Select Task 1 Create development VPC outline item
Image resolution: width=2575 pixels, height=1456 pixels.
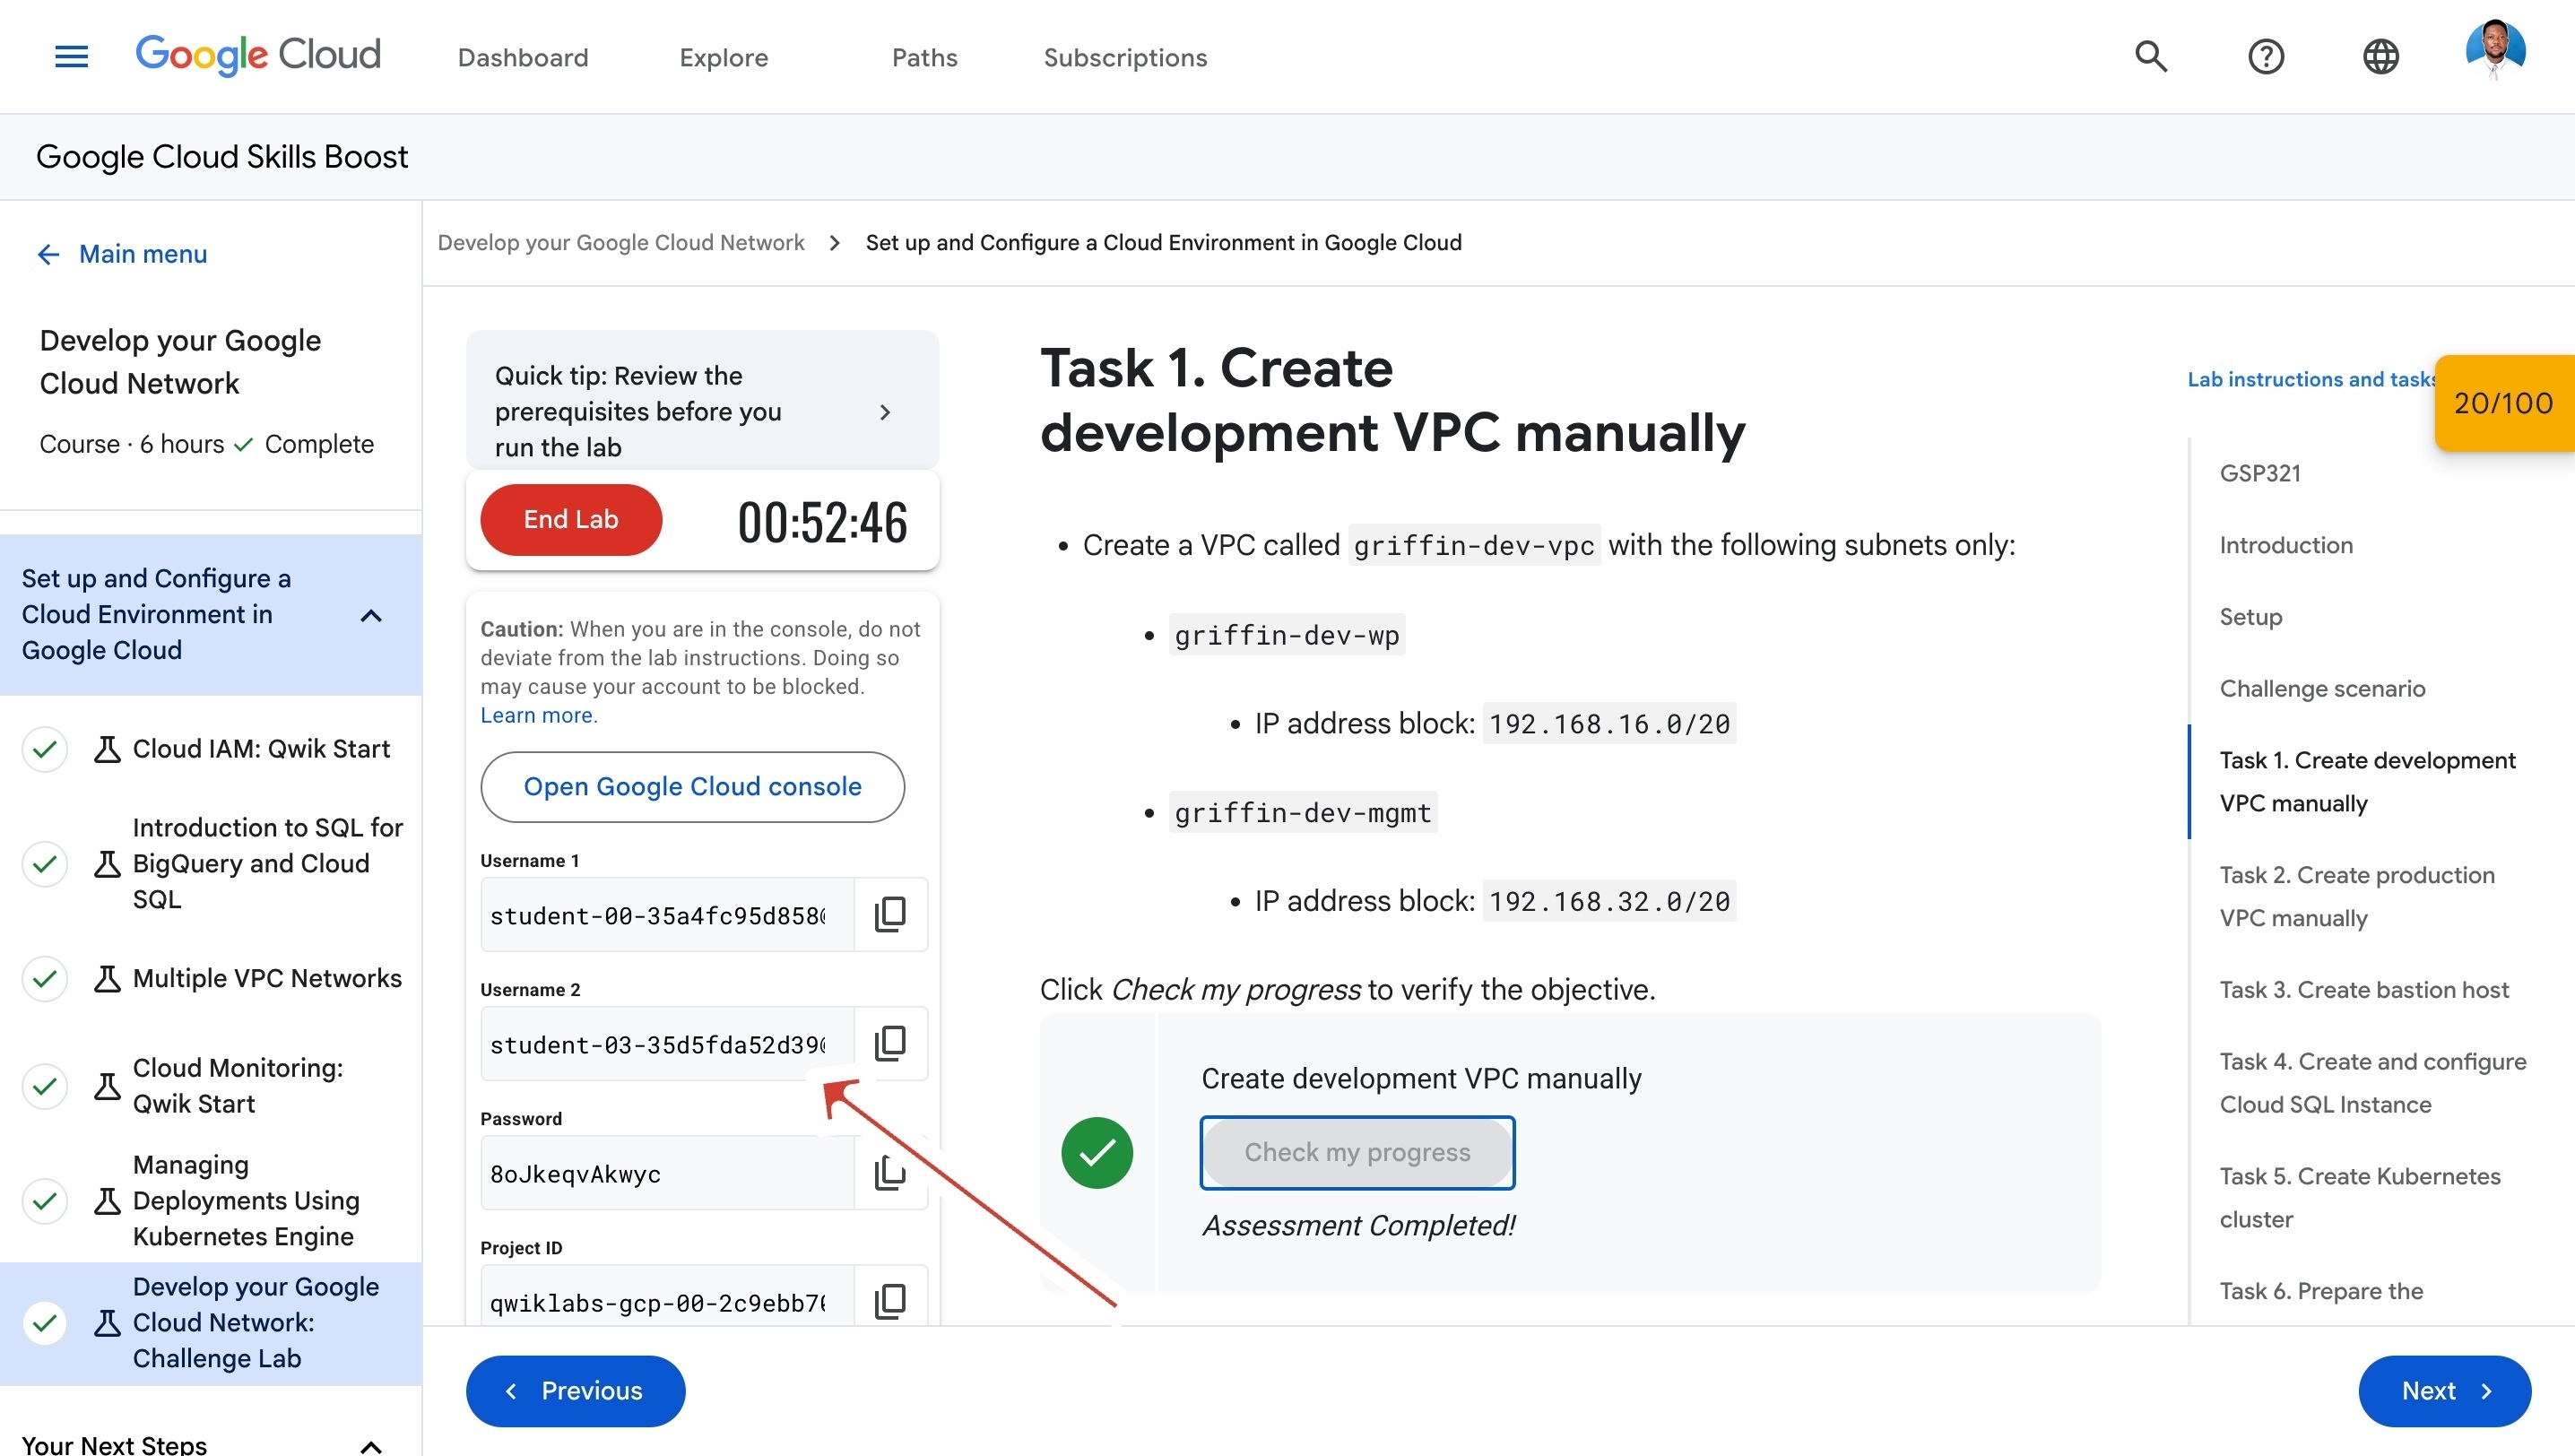(x=2367, y=782)
